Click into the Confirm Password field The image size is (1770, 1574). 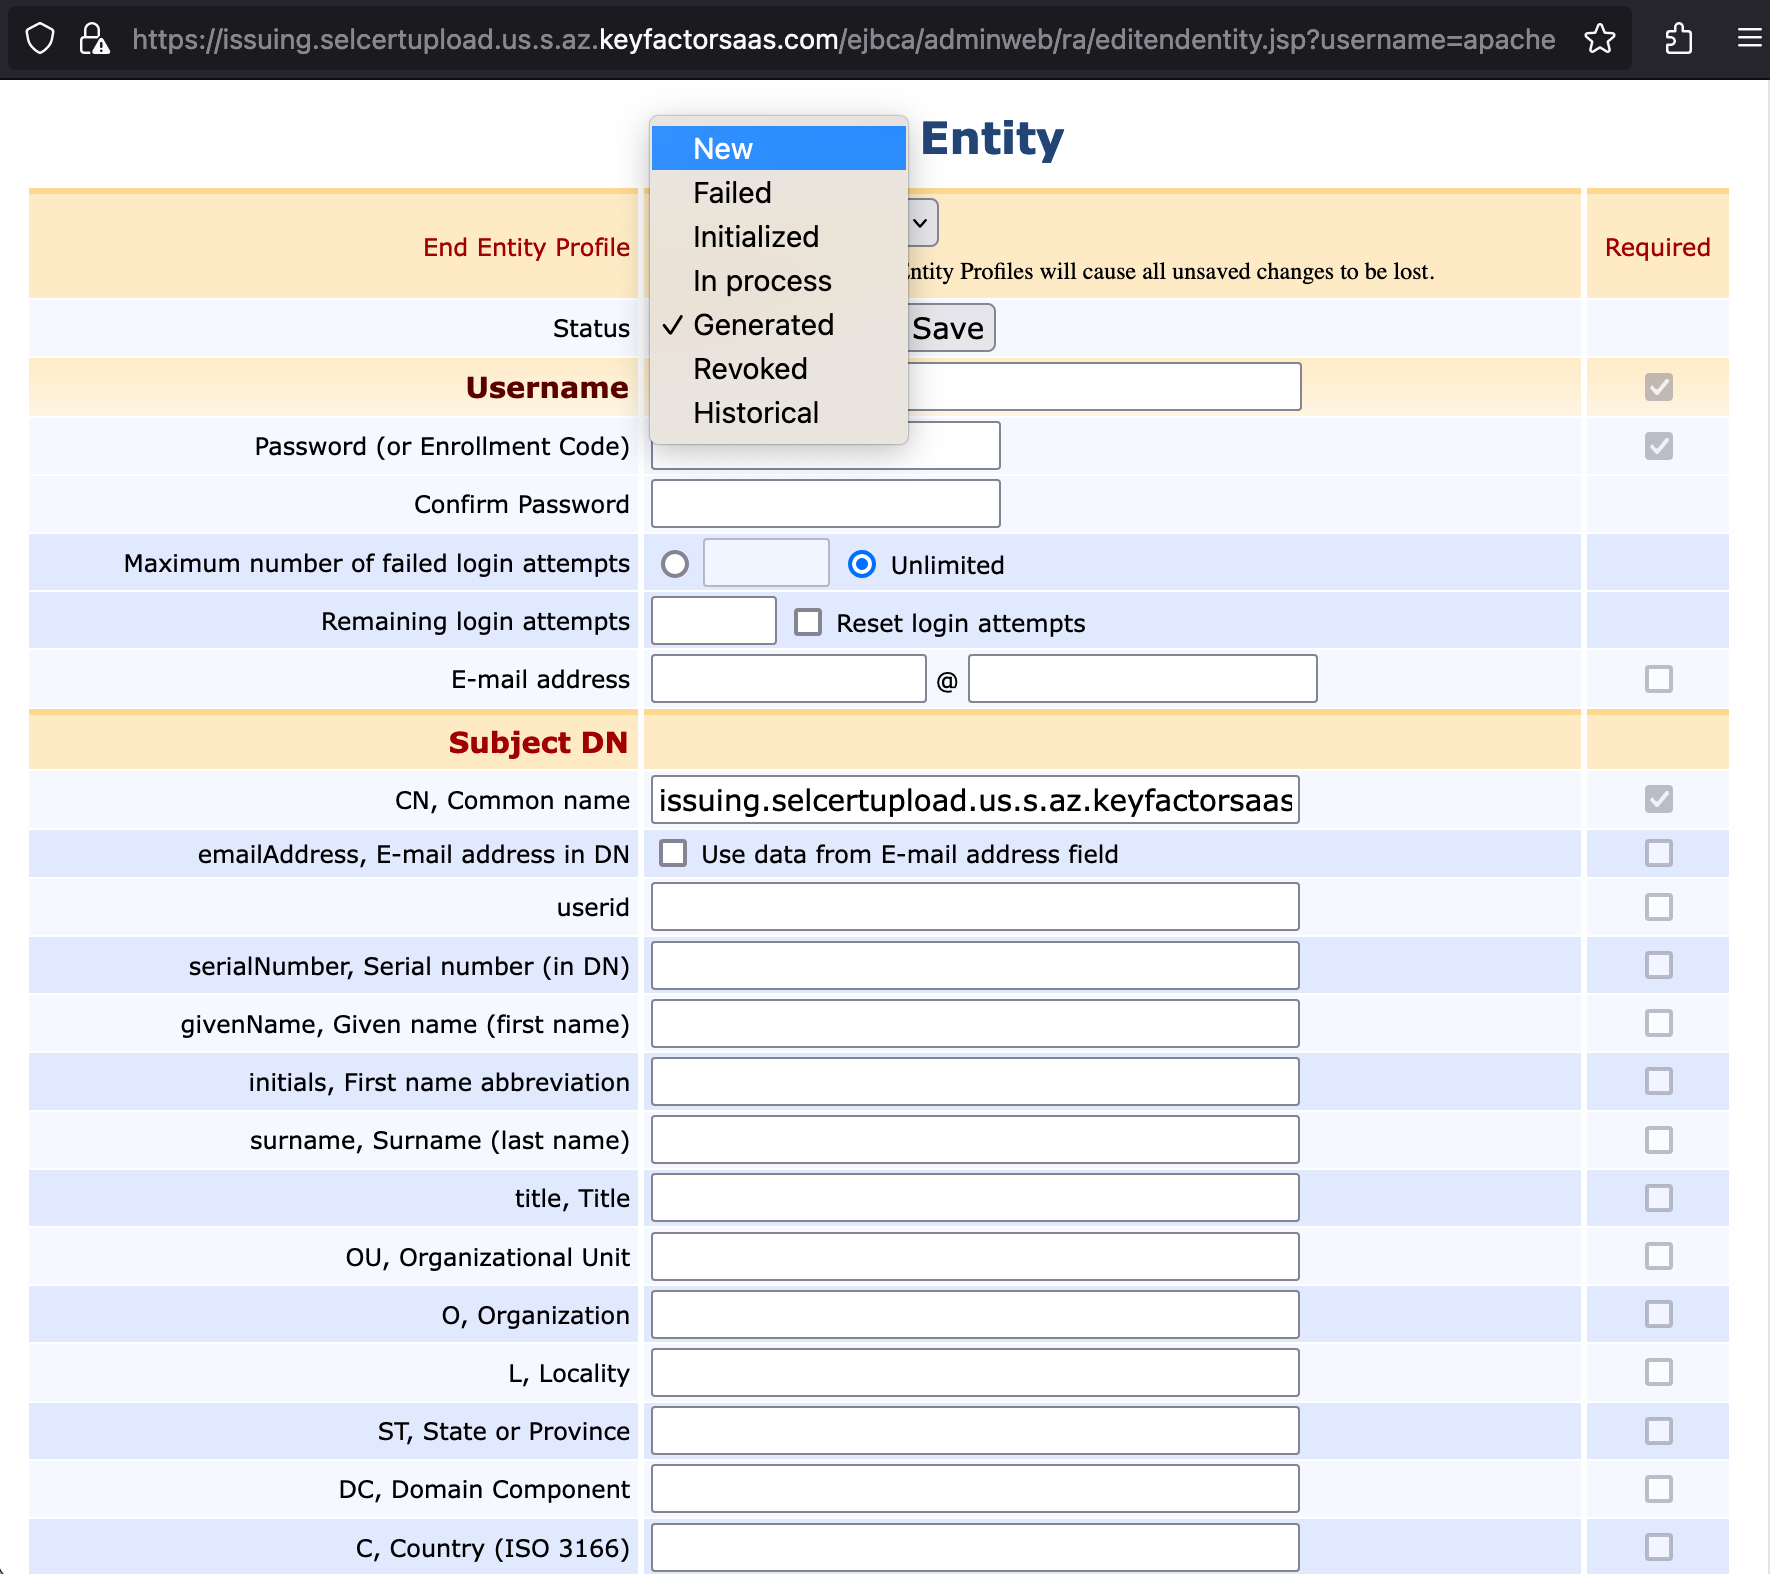[825, 504]
